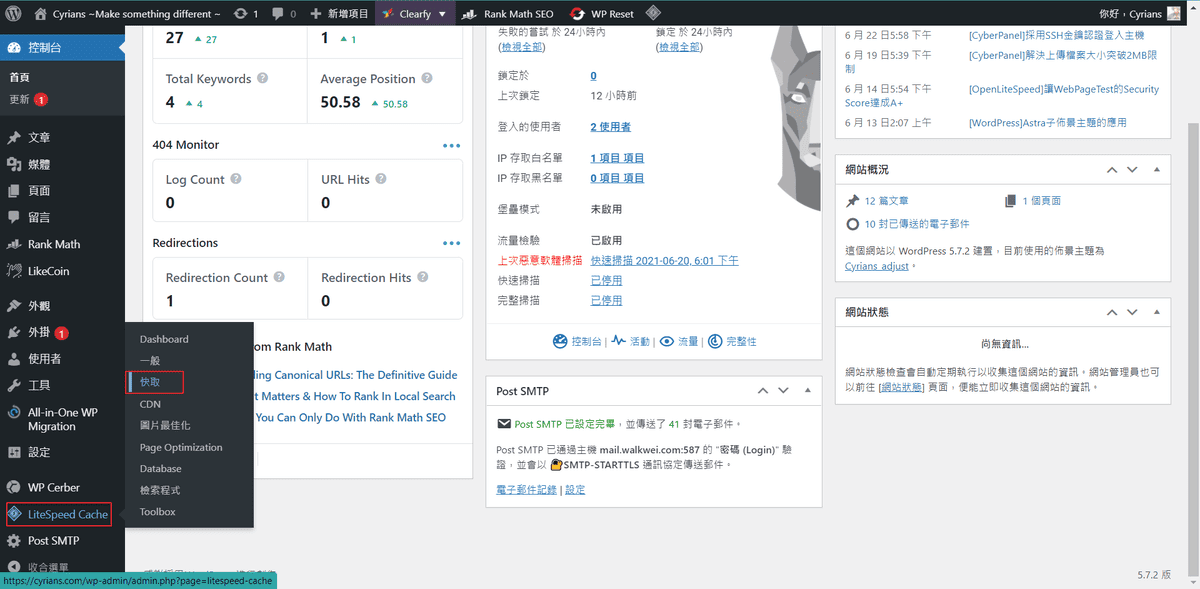This screenshot has height=589, width=1200.
Task: Open the Cerber 活動 link
Action: pyautogui.click(x=632, y=341)
